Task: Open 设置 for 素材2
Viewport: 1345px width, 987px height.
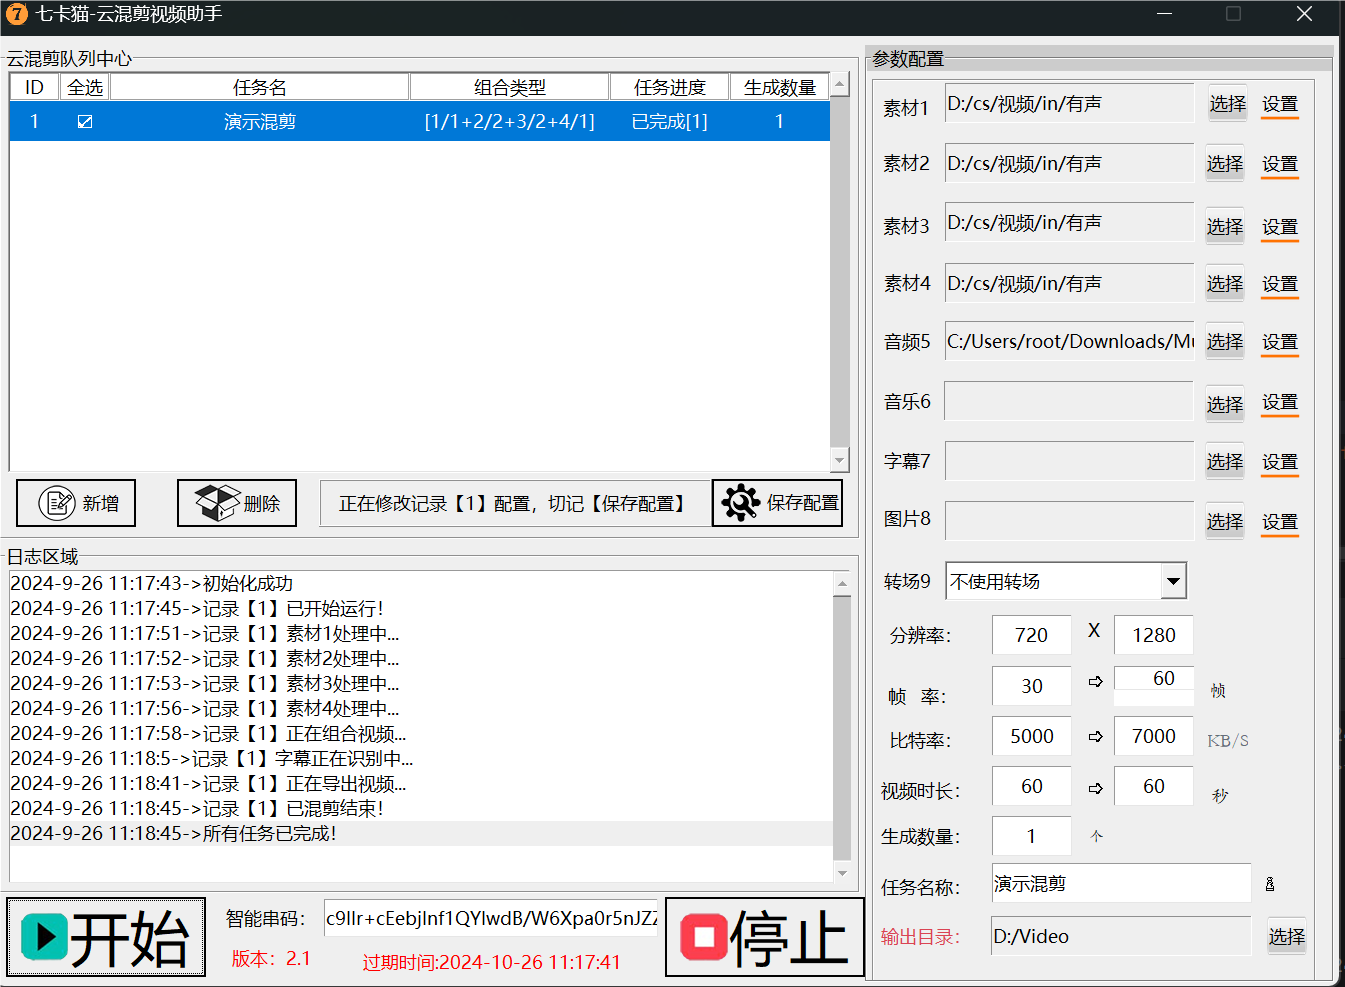Action: click(x=1280, y=164)
